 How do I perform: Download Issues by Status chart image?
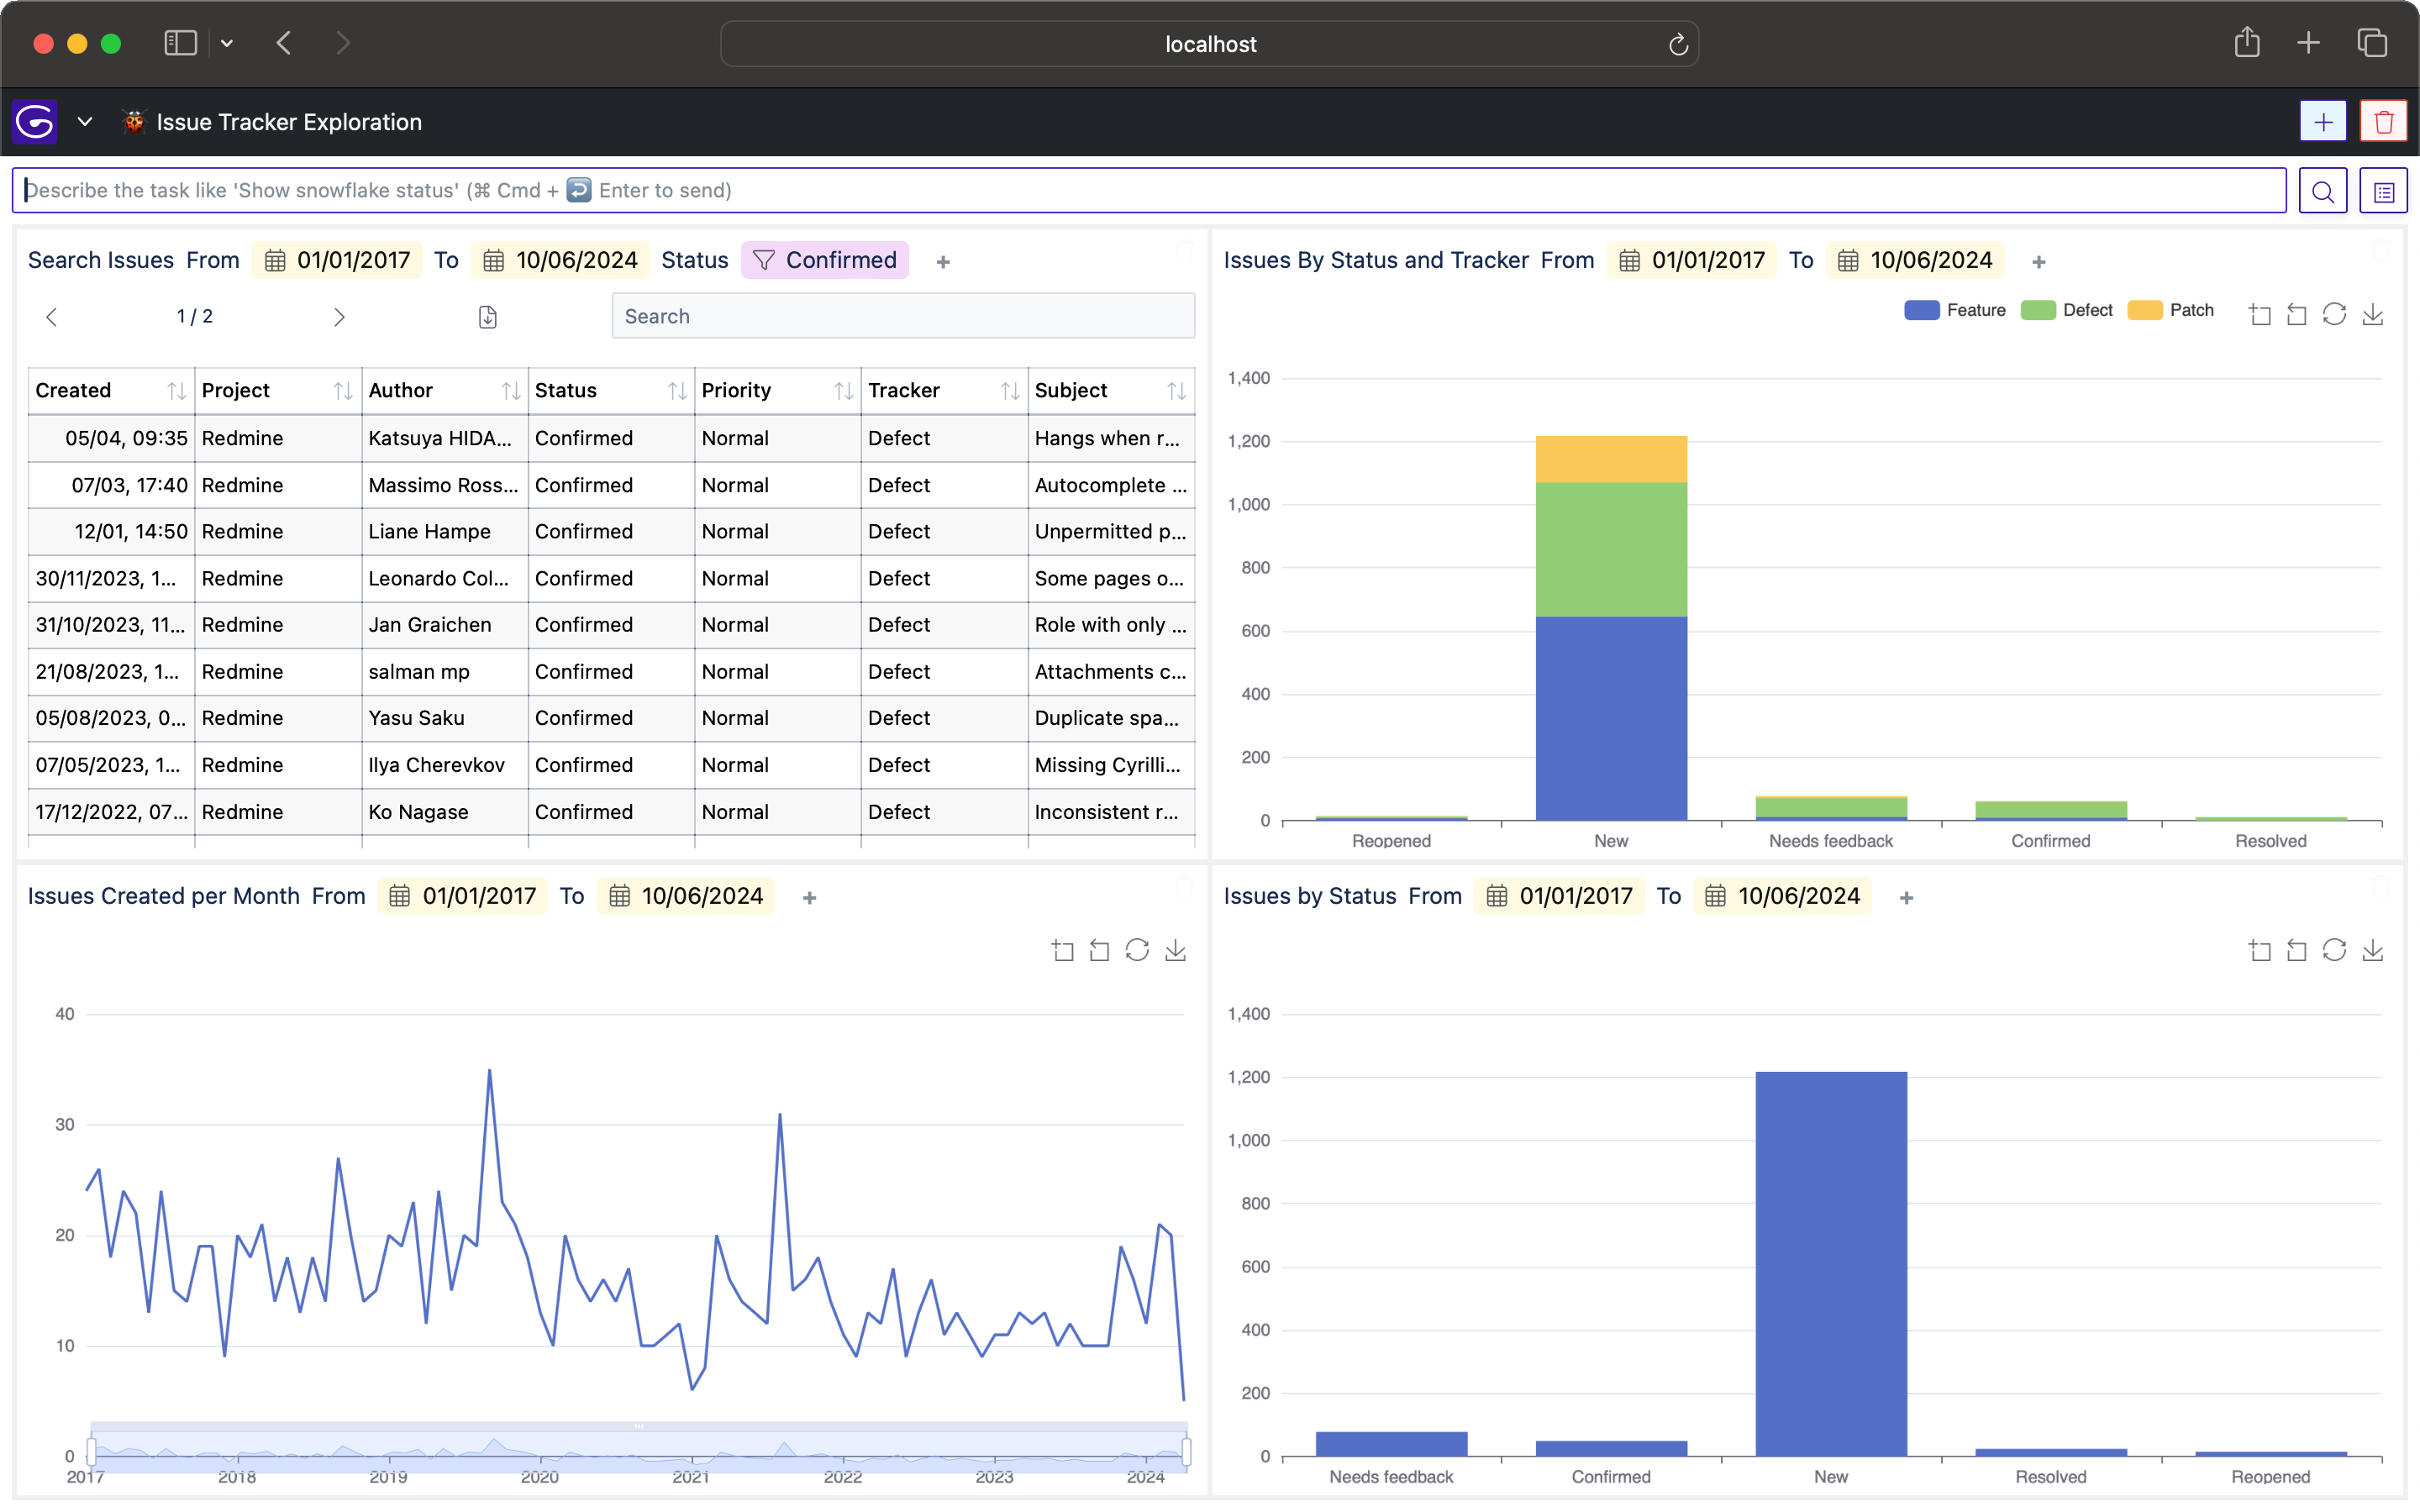[2373, 950]
